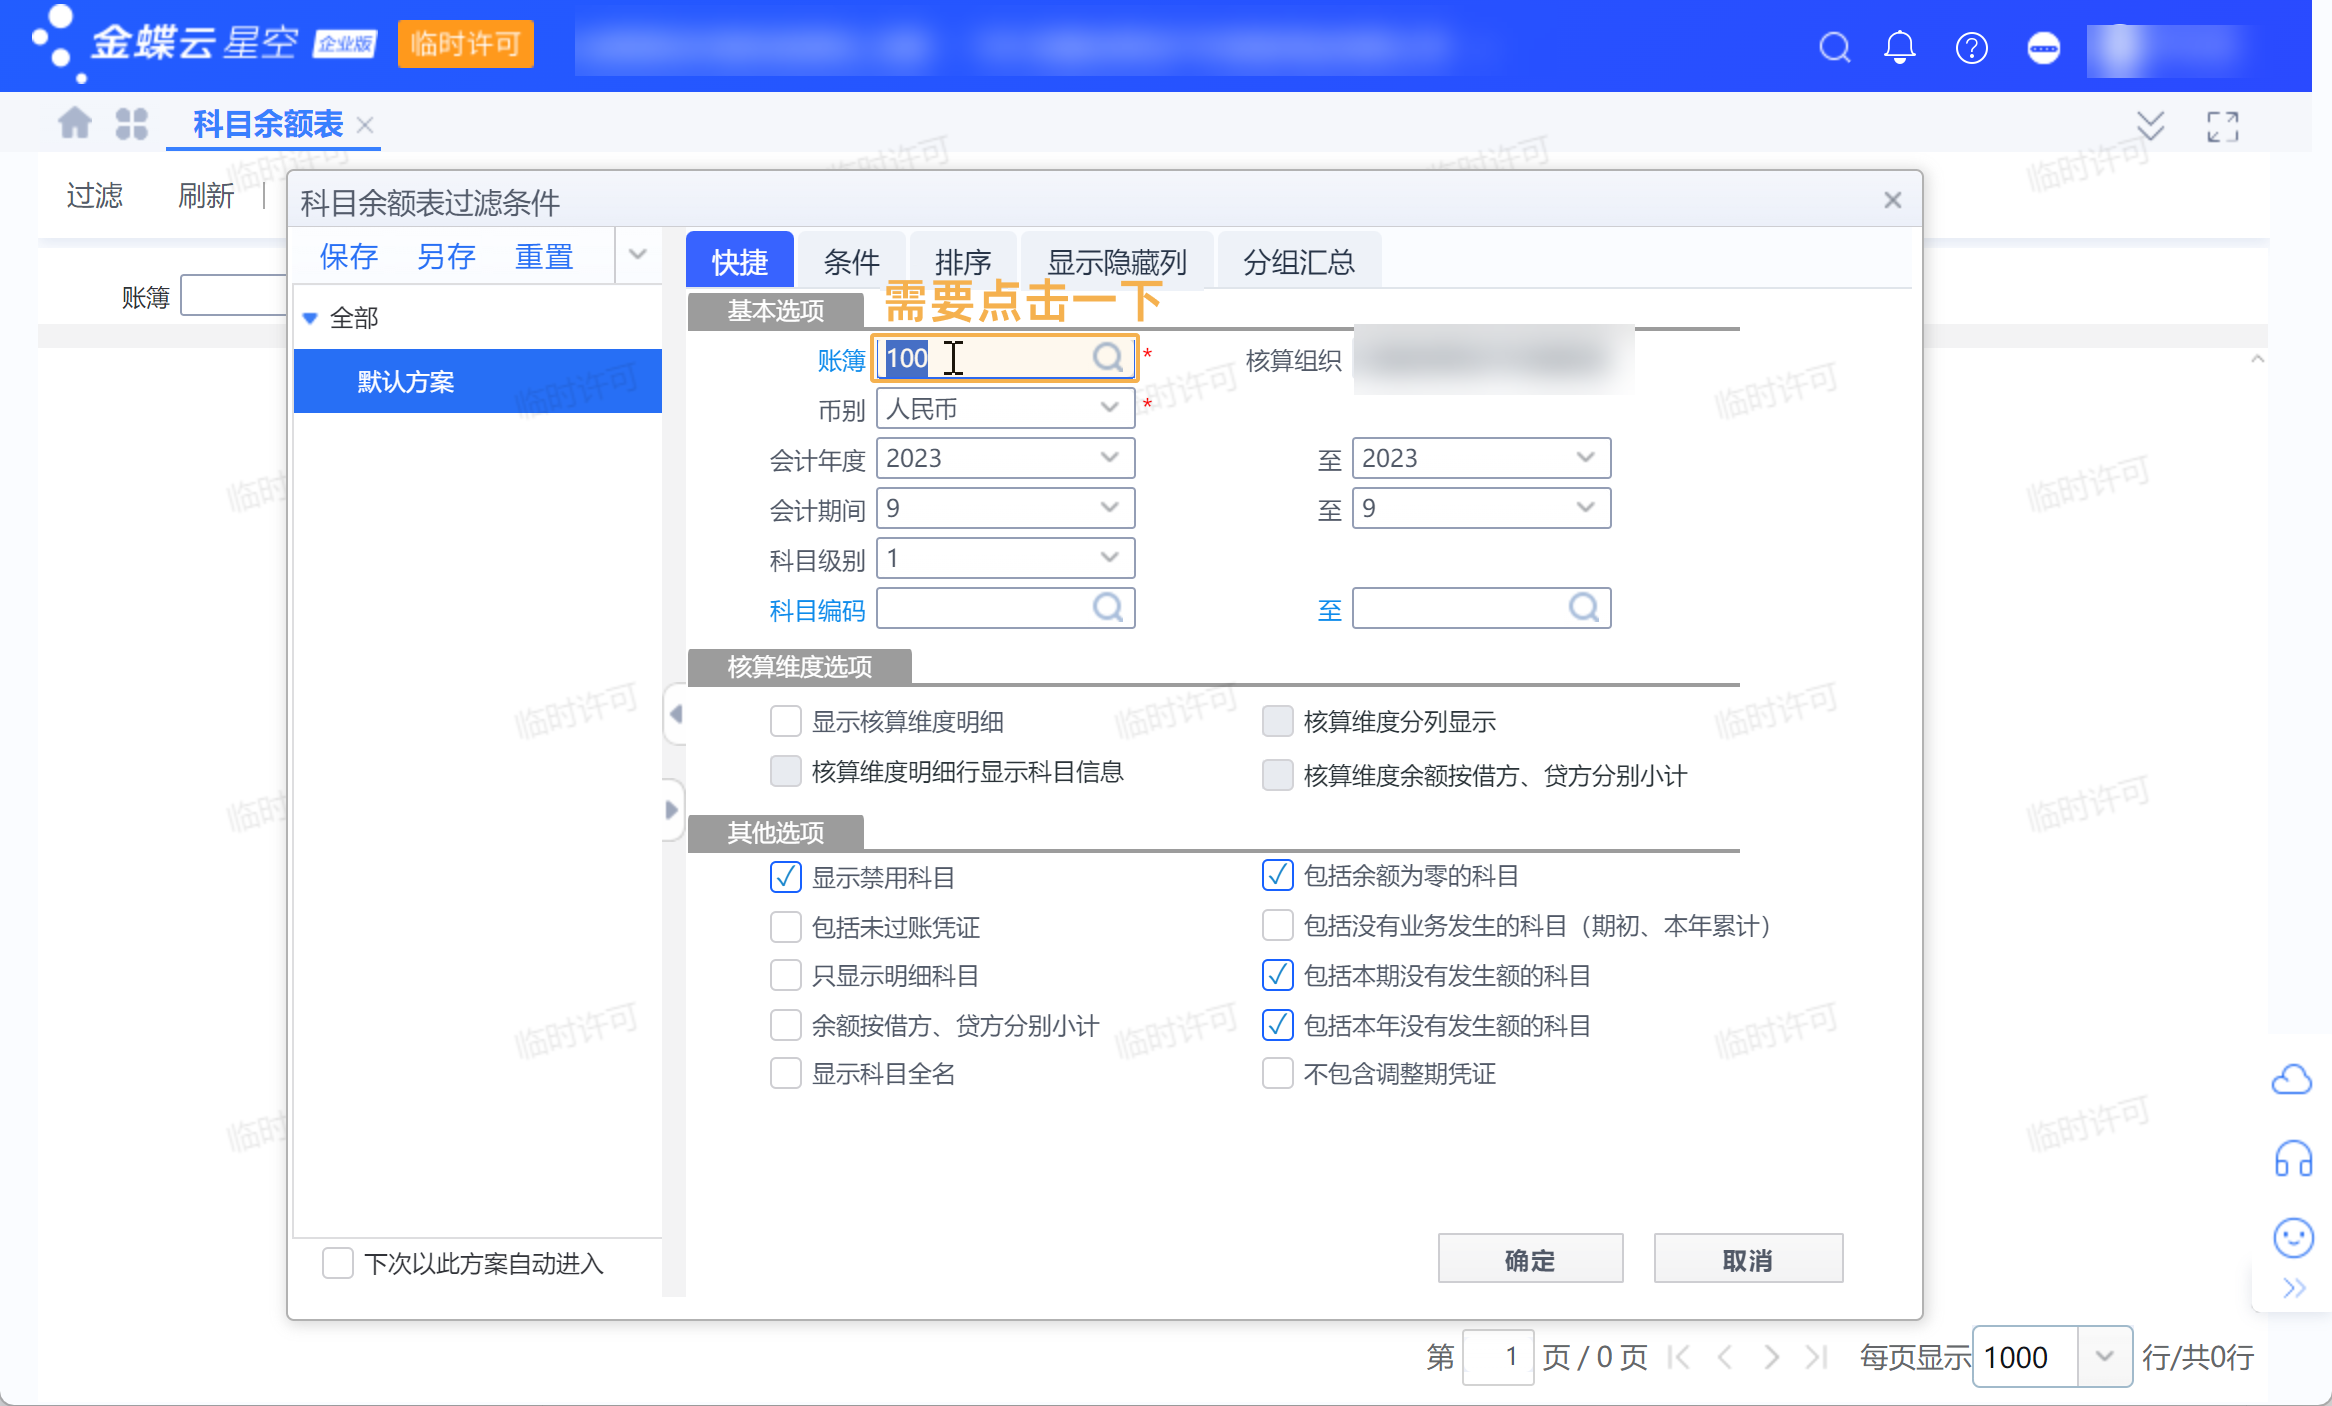Click the cloud icon on right sidebar
The width and height of the screenshot is (2332, 1406).
pyautogui.click(x=2291, y=1080)
